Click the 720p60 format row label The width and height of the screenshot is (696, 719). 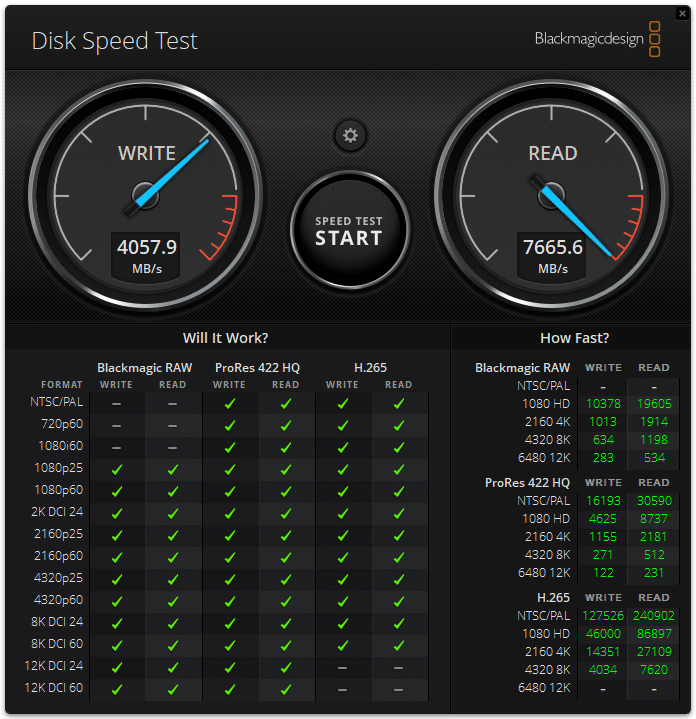(x=62, y=424)
